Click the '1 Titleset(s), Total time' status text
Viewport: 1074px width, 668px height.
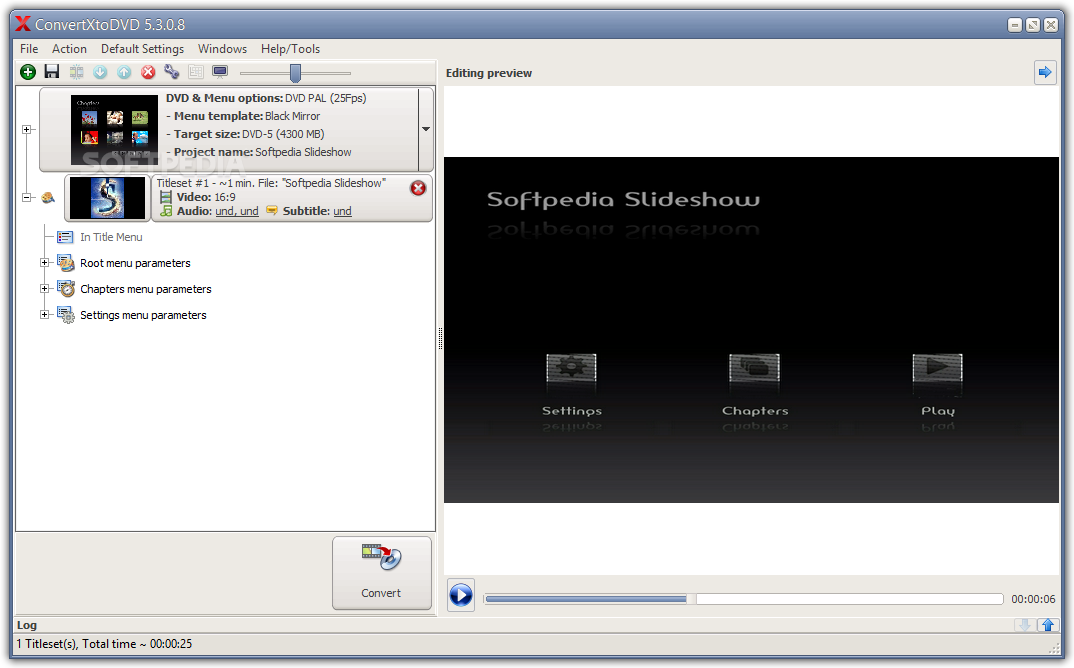click(x=104, y=643)
